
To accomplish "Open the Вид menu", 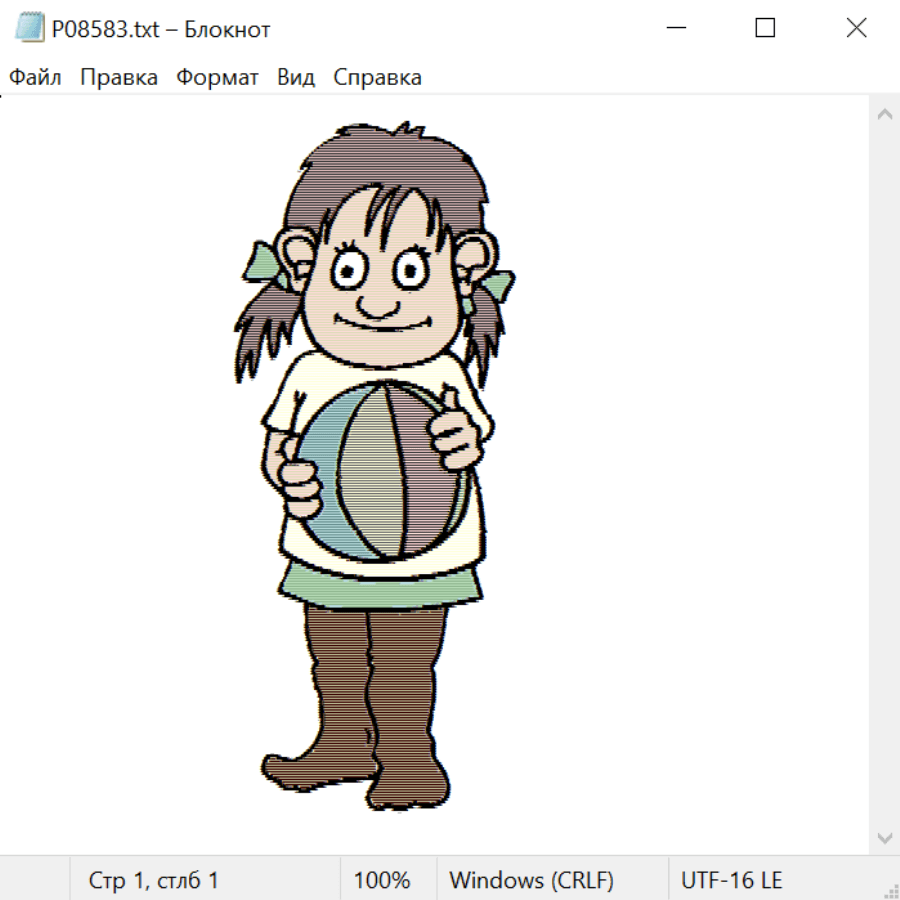I will pos(296,78).
